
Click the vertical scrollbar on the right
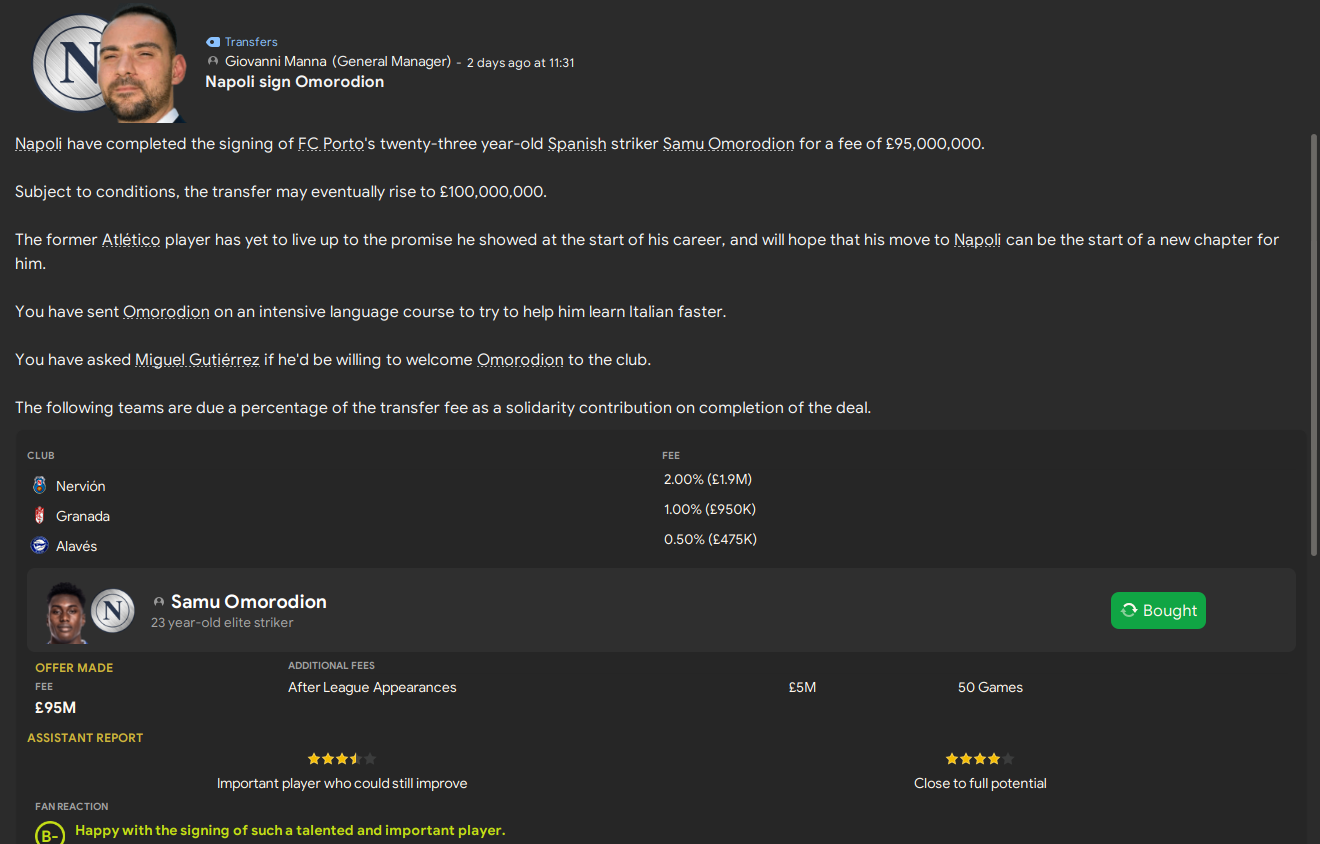[1313, 345]
